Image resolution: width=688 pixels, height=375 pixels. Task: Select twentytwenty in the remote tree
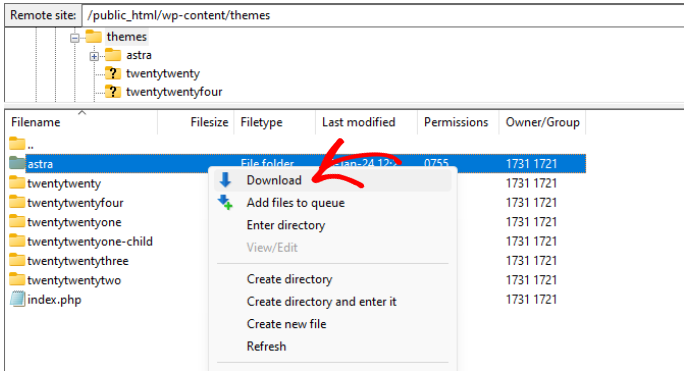(x=163, y=73)
